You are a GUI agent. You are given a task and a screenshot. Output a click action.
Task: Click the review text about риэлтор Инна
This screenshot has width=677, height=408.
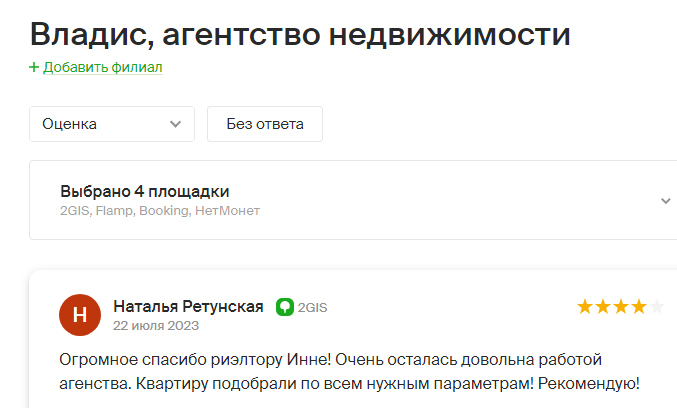(349, 371)
